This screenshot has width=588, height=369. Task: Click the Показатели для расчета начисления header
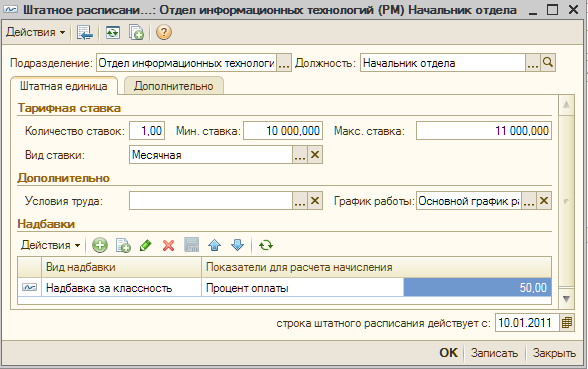click(x=376, y=267)
